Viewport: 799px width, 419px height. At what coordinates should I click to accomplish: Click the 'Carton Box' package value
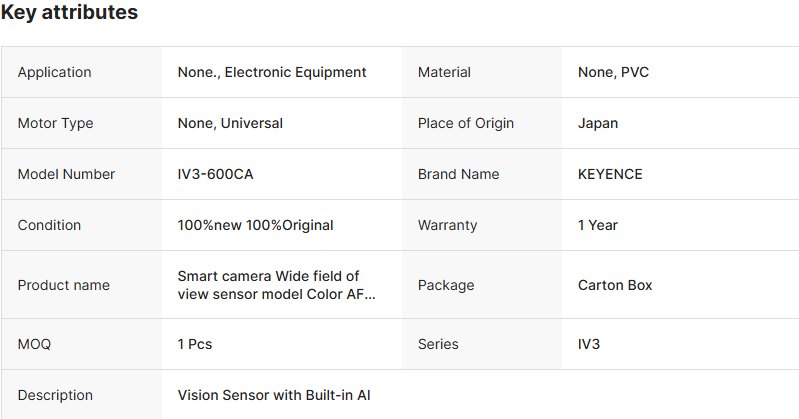pos(615,285)
